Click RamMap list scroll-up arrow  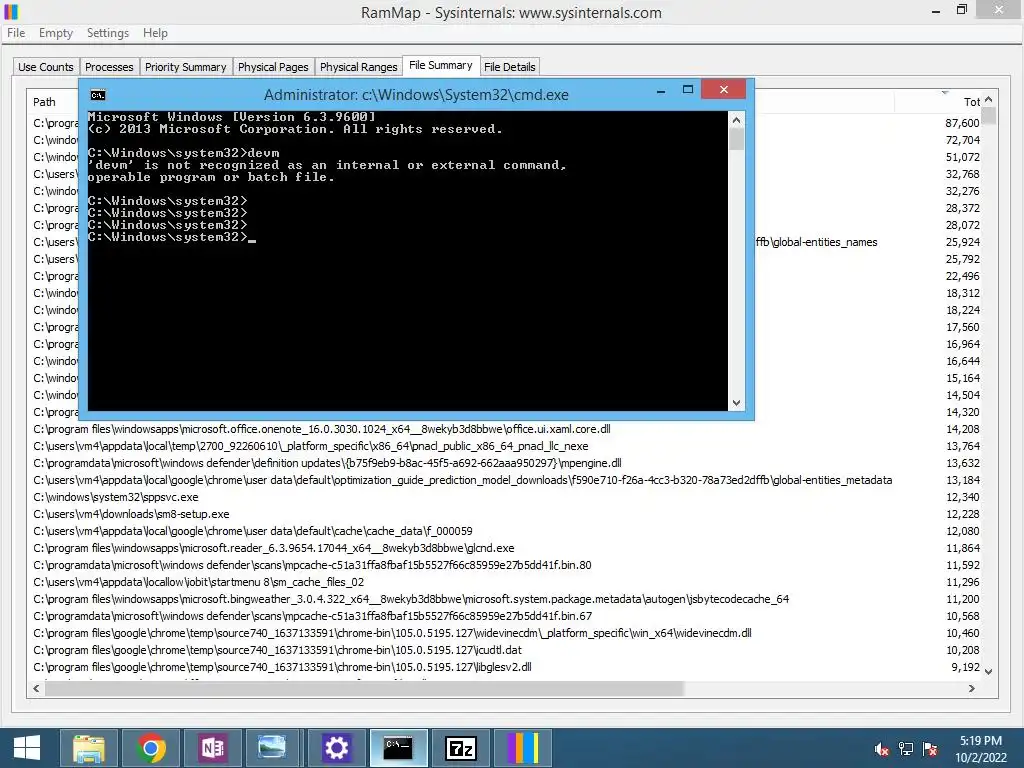click(x=989, y=99)
